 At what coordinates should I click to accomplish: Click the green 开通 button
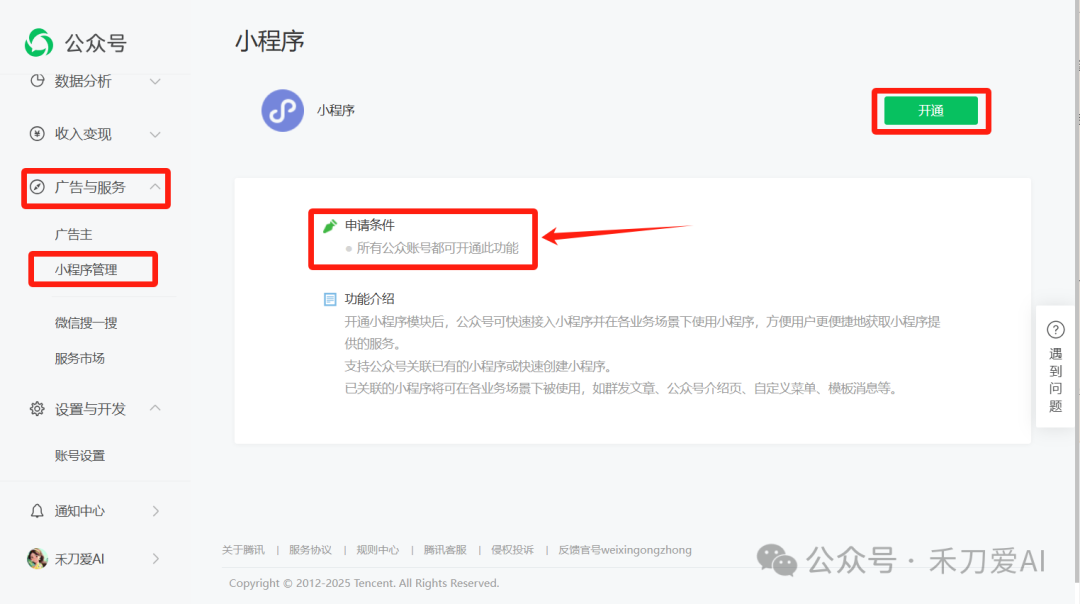coord(931,111)
